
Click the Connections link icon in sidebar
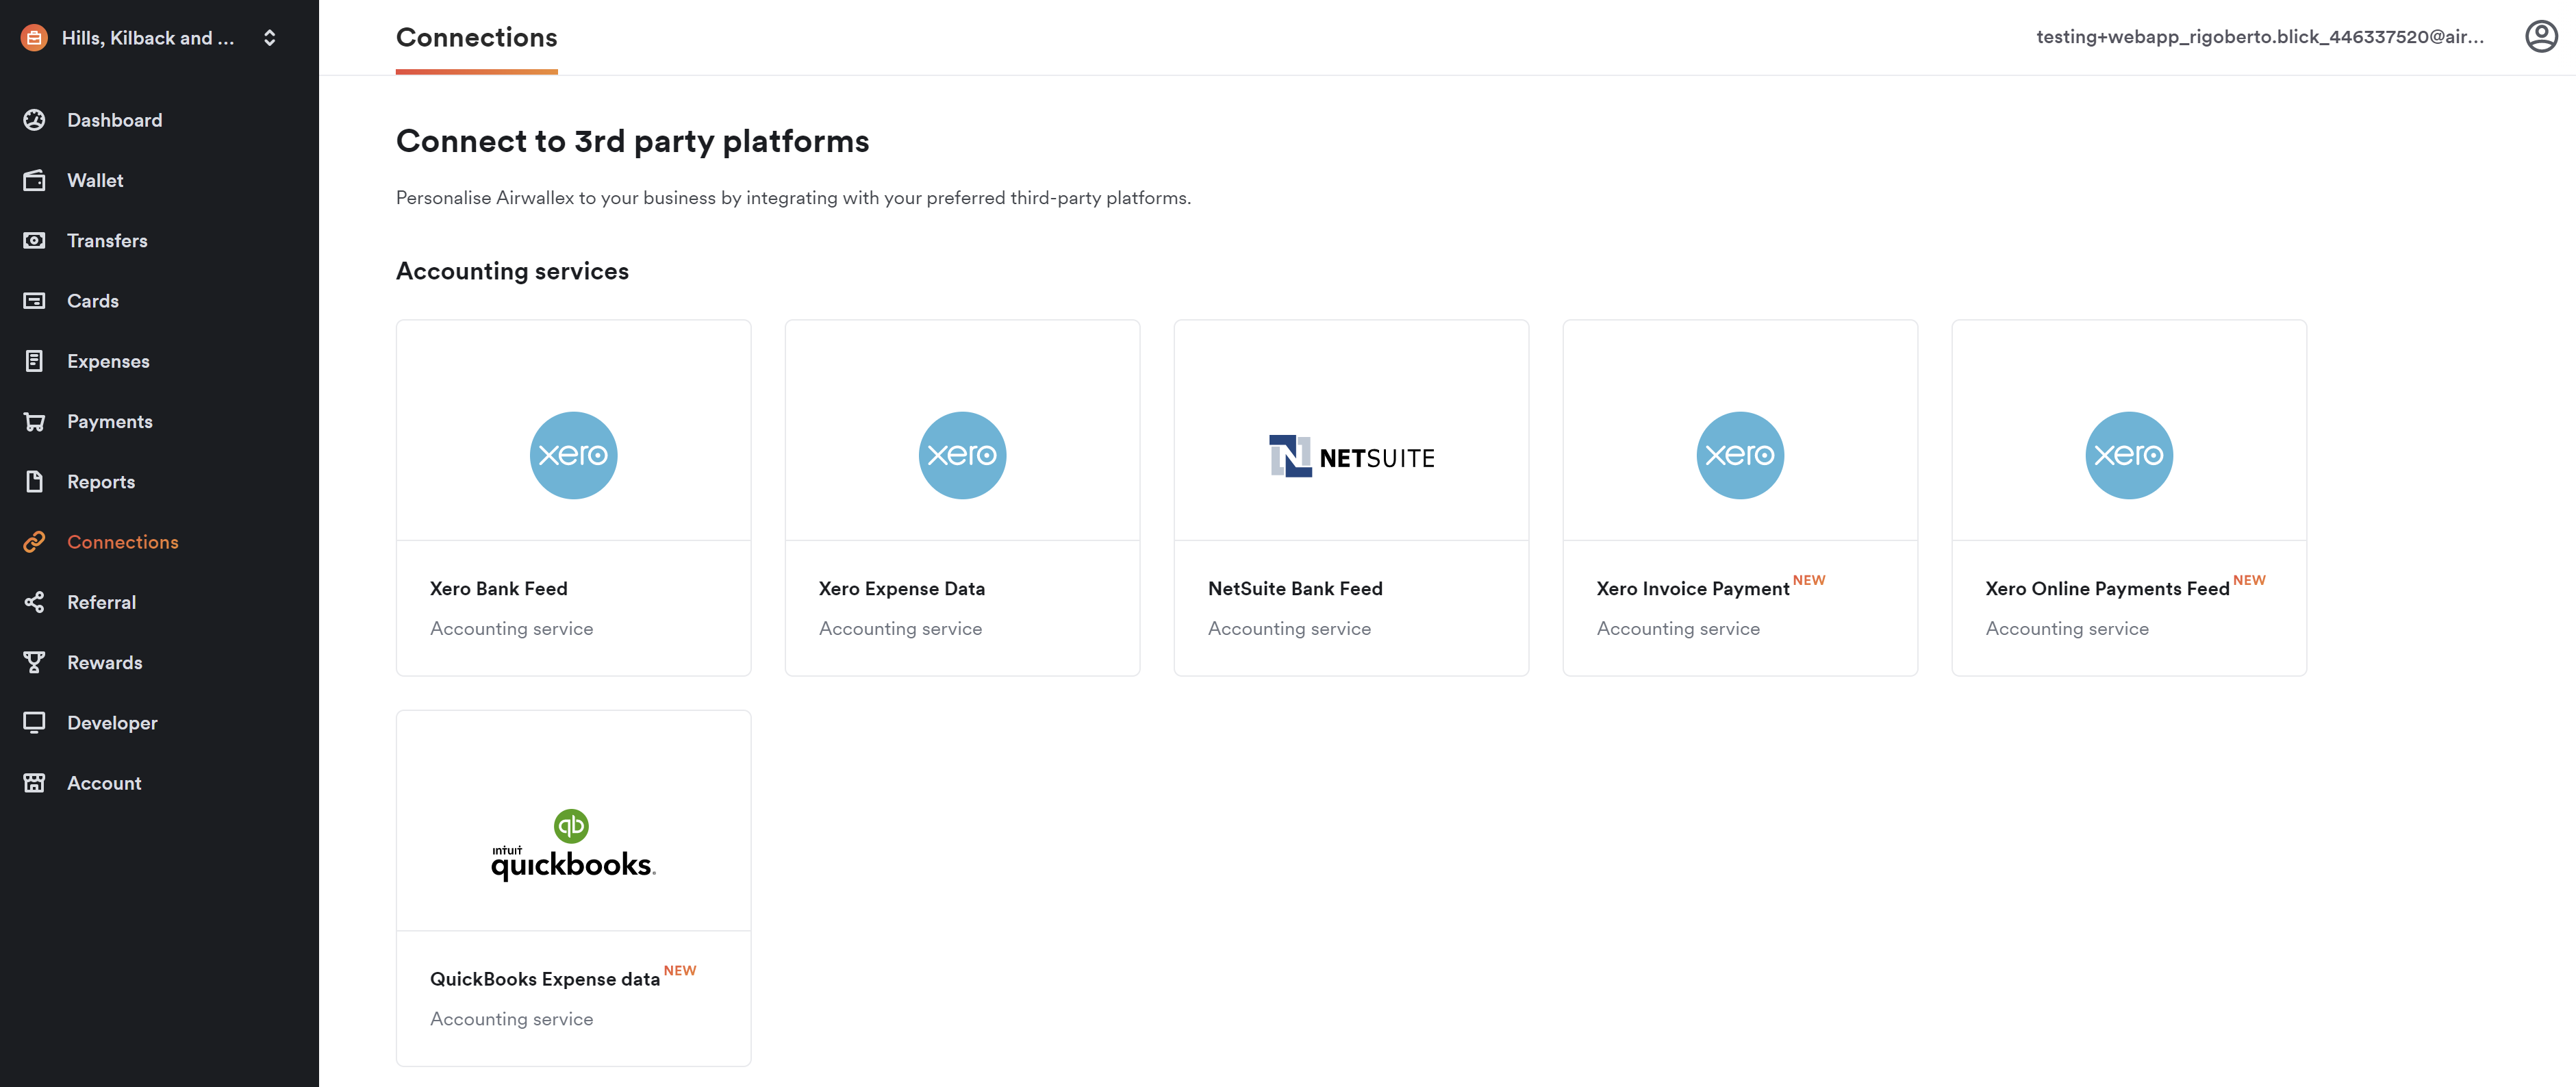coord(34,542)
